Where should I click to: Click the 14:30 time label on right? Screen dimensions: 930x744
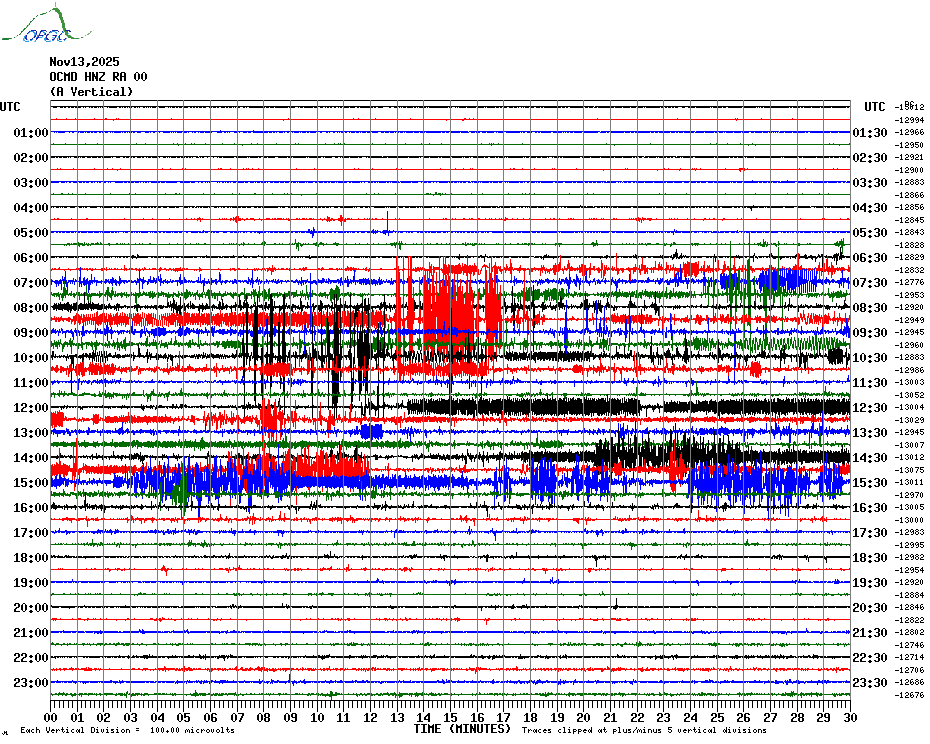point(869,458)
